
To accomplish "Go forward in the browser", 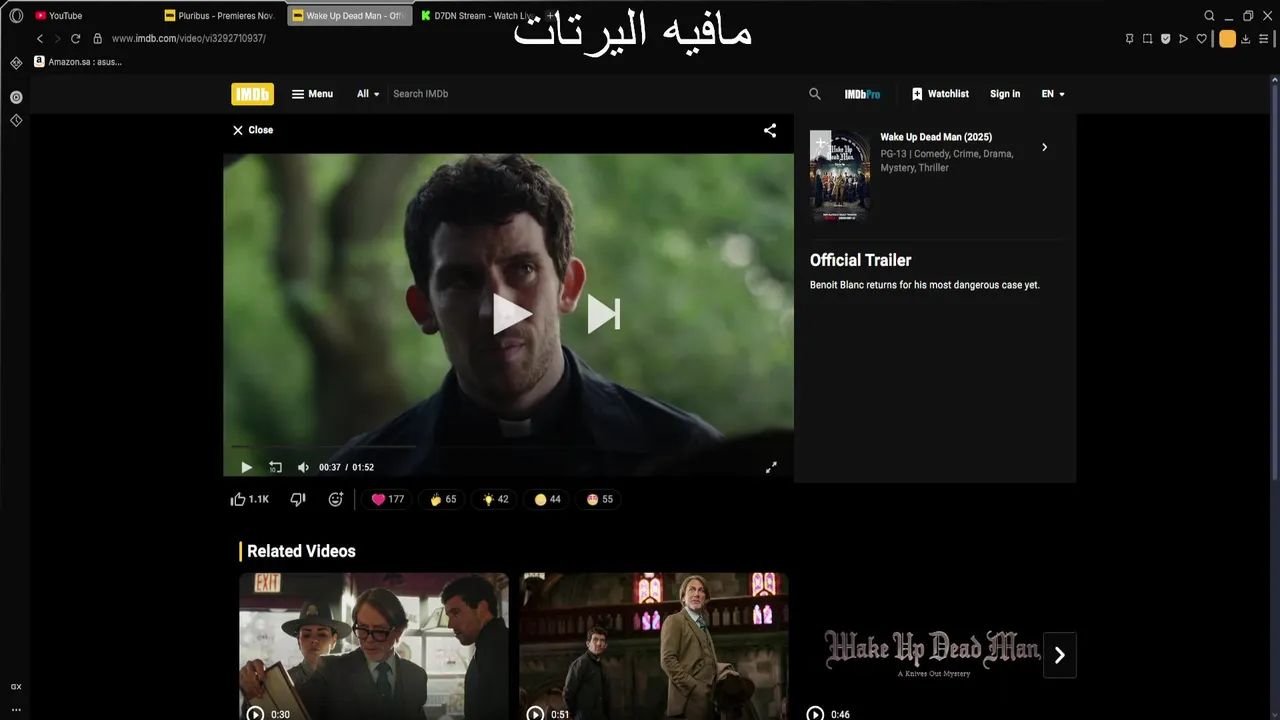I will point(57,39).
